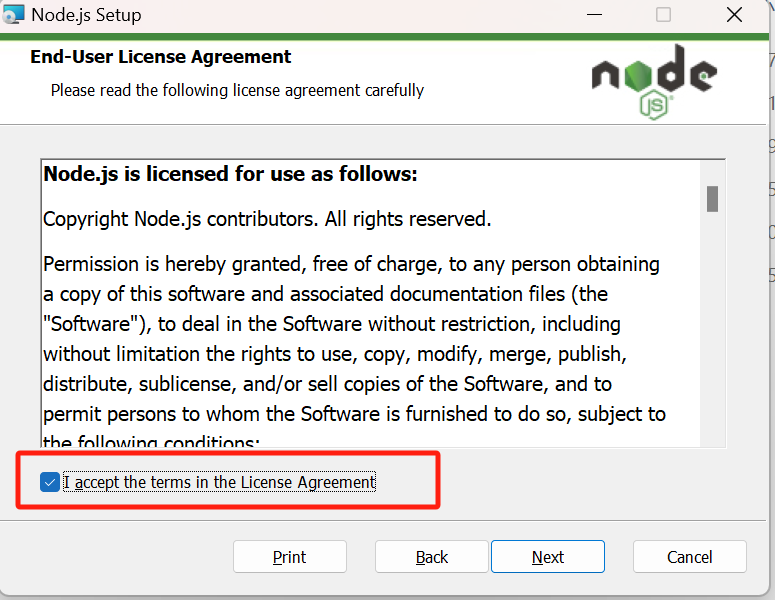Screen dimensions: 775x600
Task: Click the scrollbar track below the thumb
Action: 712,330
